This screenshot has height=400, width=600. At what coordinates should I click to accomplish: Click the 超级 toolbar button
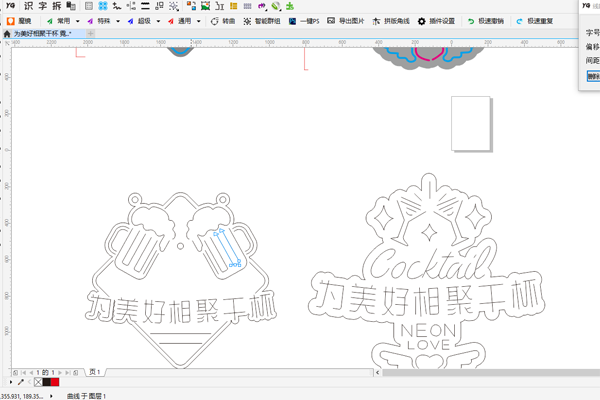139,21
